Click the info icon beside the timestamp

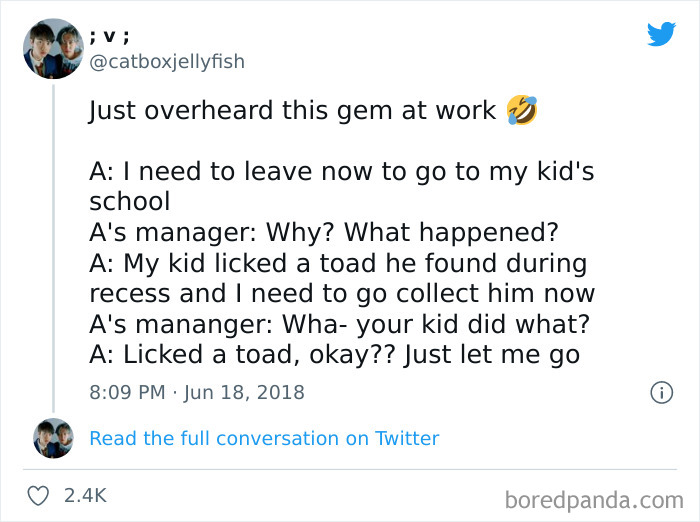coord(661,393)
